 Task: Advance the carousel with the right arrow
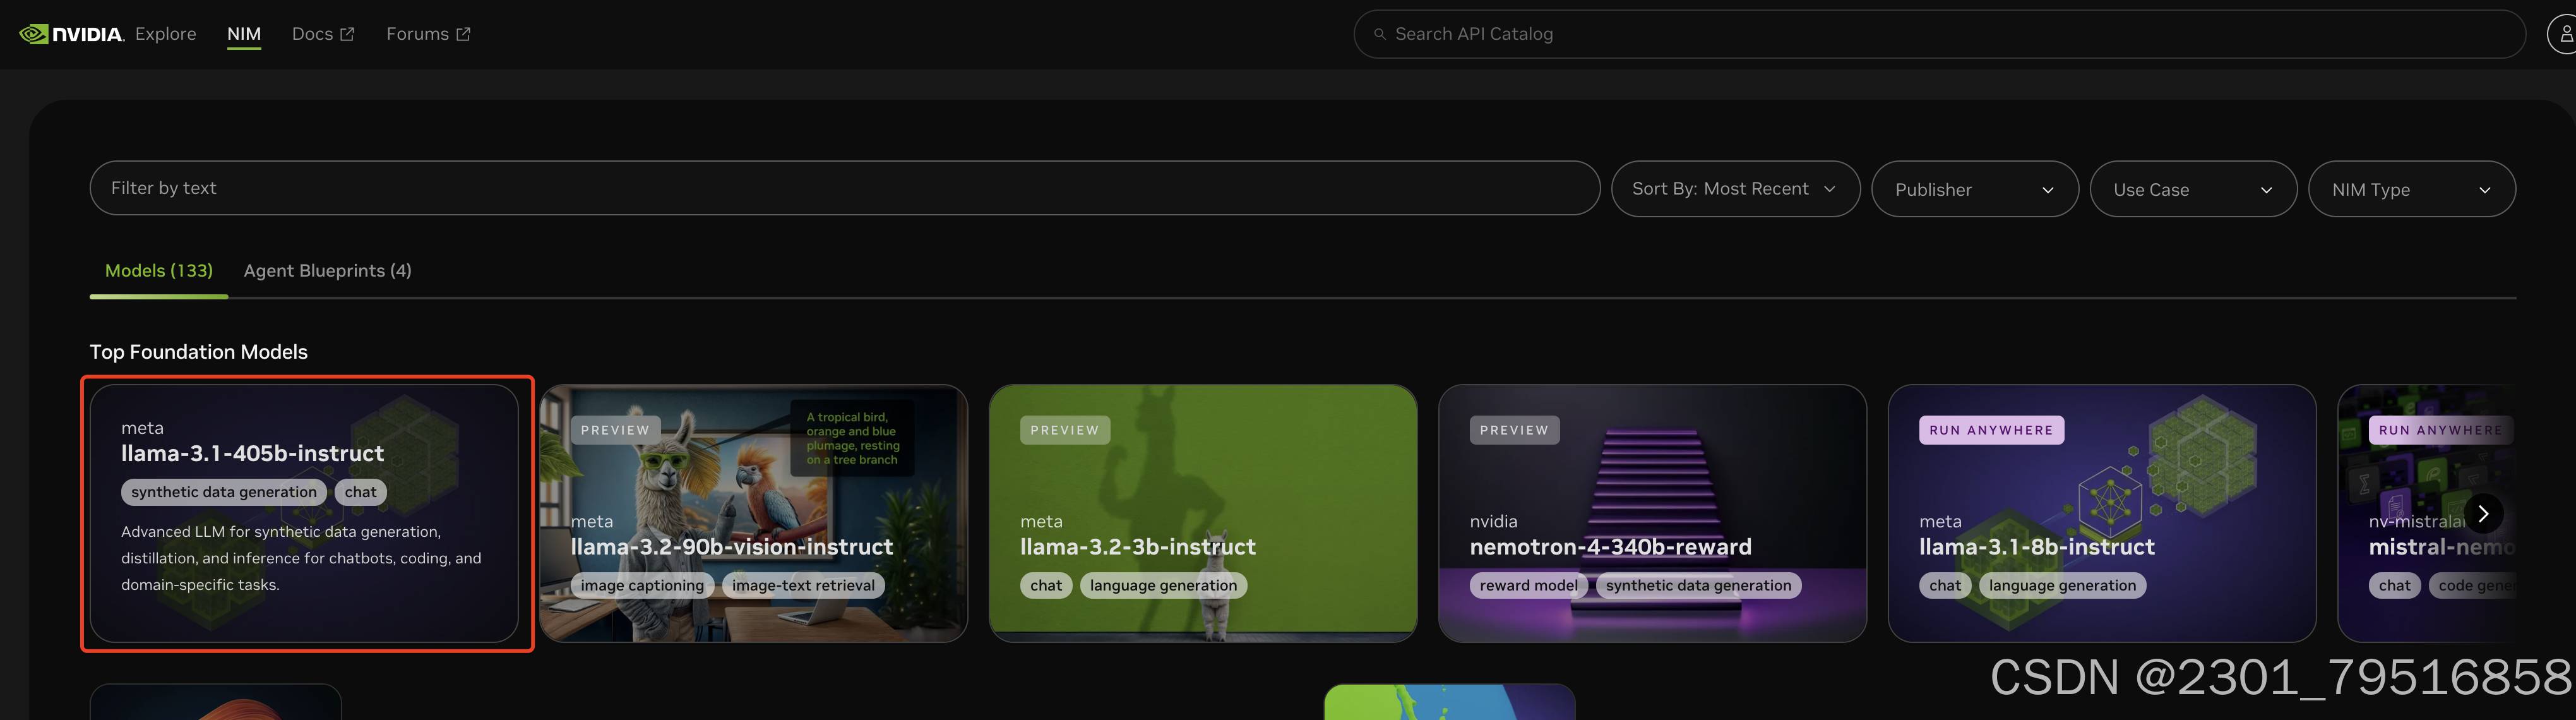click(x=2483, y=513)
